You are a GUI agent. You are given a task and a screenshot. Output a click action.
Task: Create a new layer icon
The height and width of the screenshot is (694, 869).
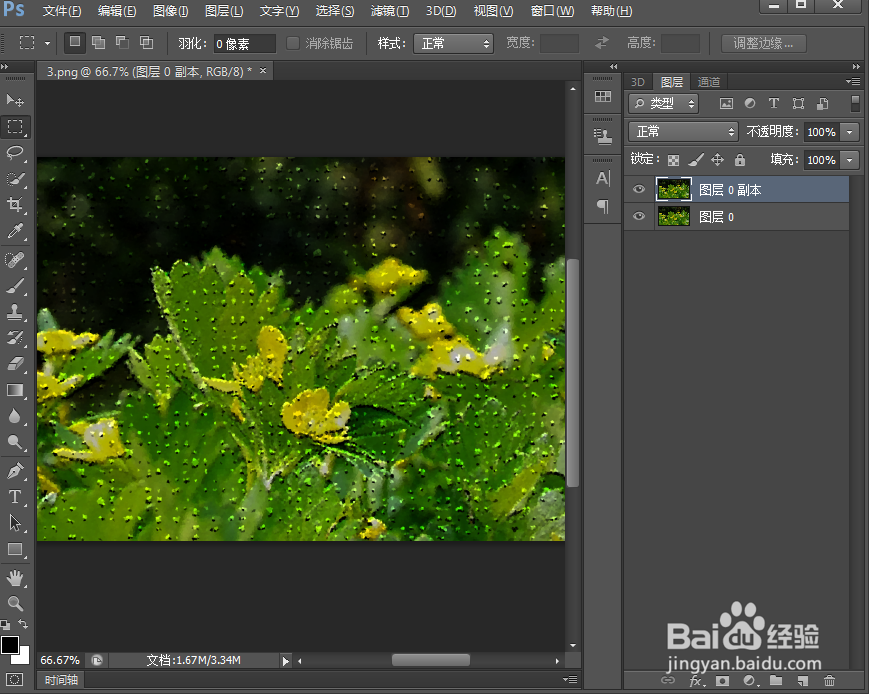(802, 680)
